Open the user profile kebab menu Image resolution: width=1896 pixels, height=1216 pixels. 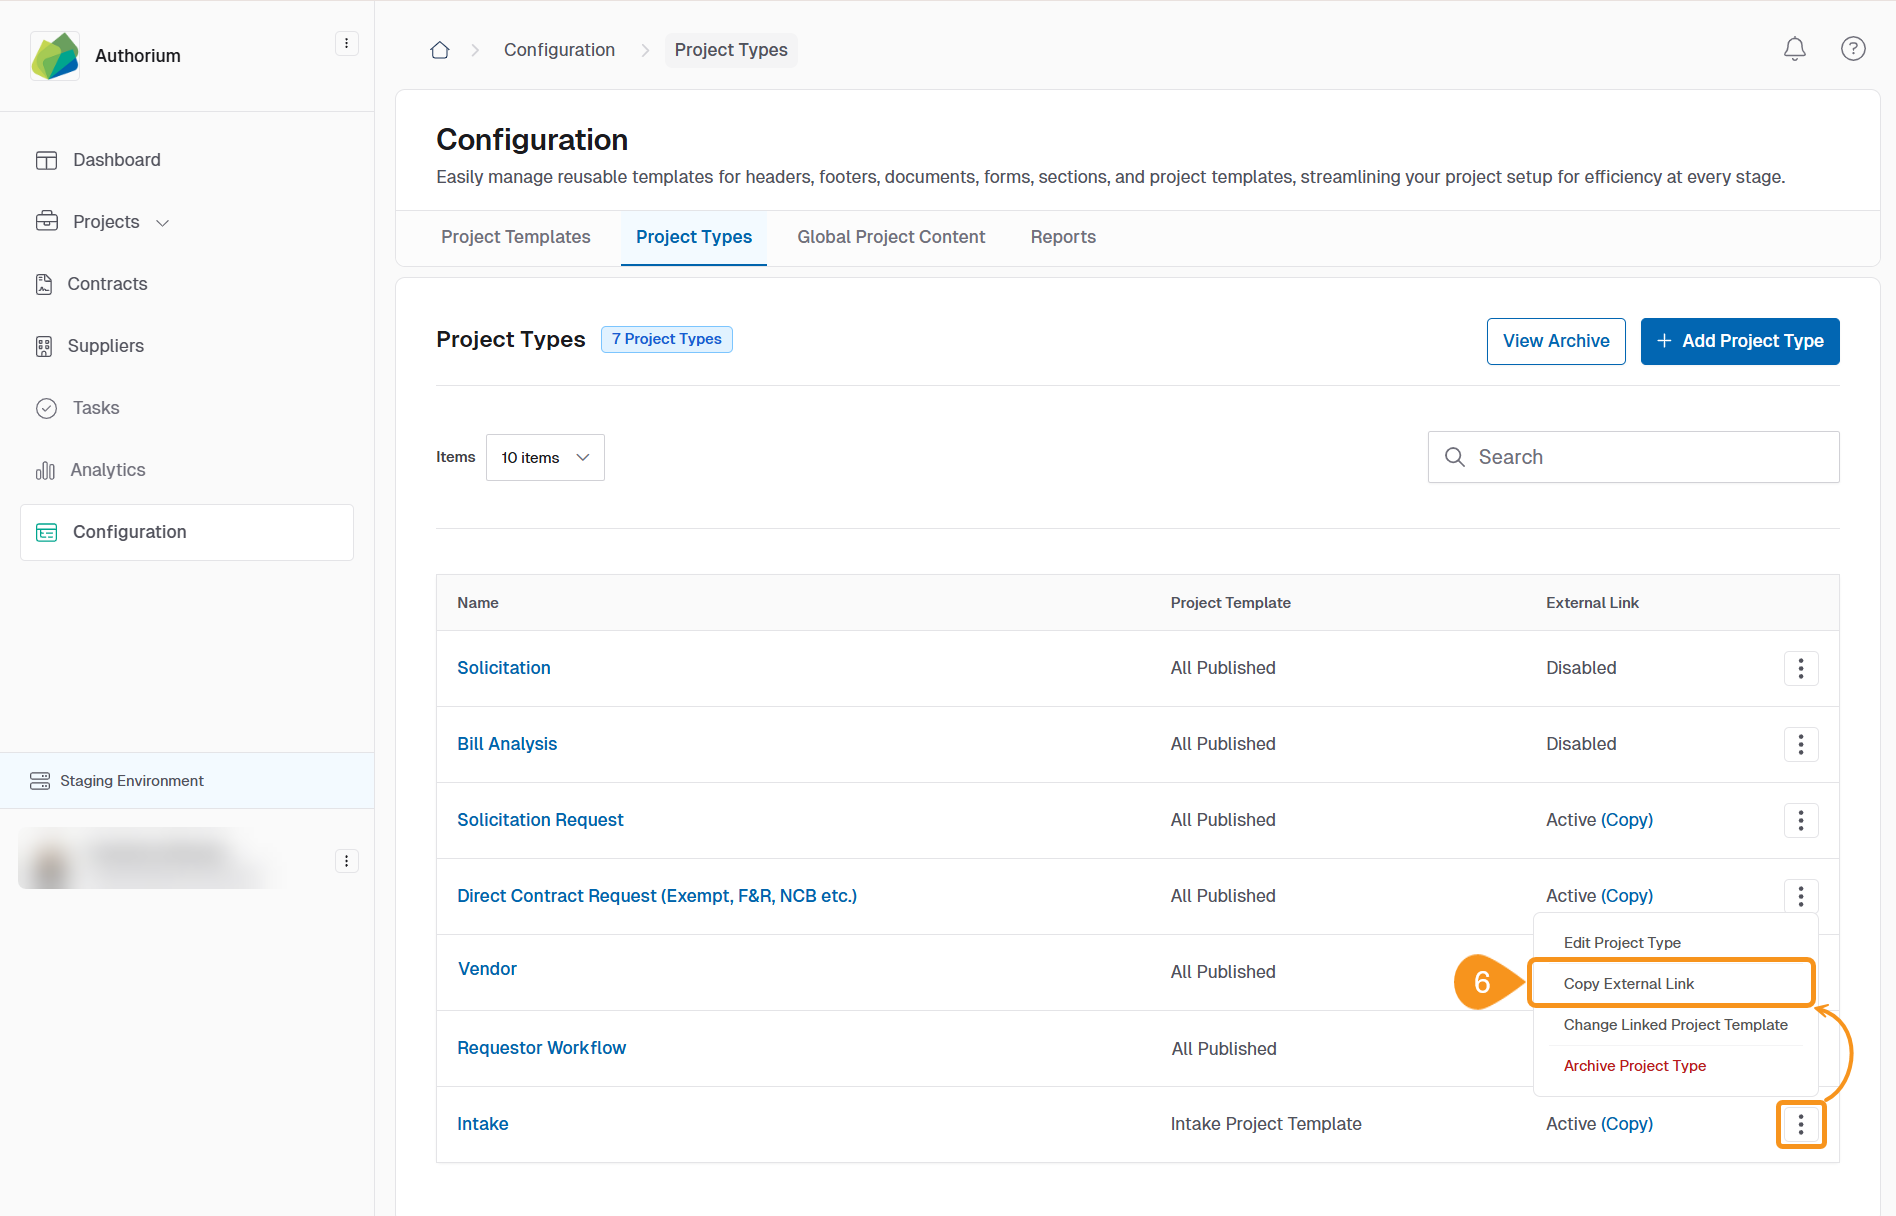pos(346,861)
